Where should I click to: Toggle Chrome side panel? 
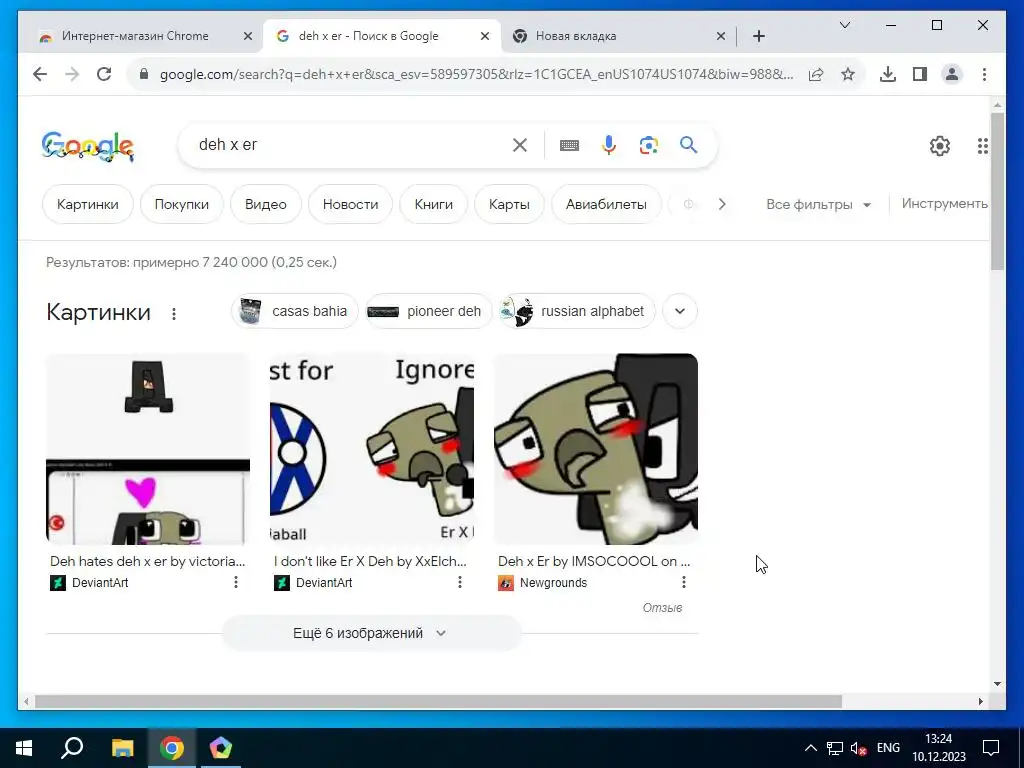click(920, 74)
